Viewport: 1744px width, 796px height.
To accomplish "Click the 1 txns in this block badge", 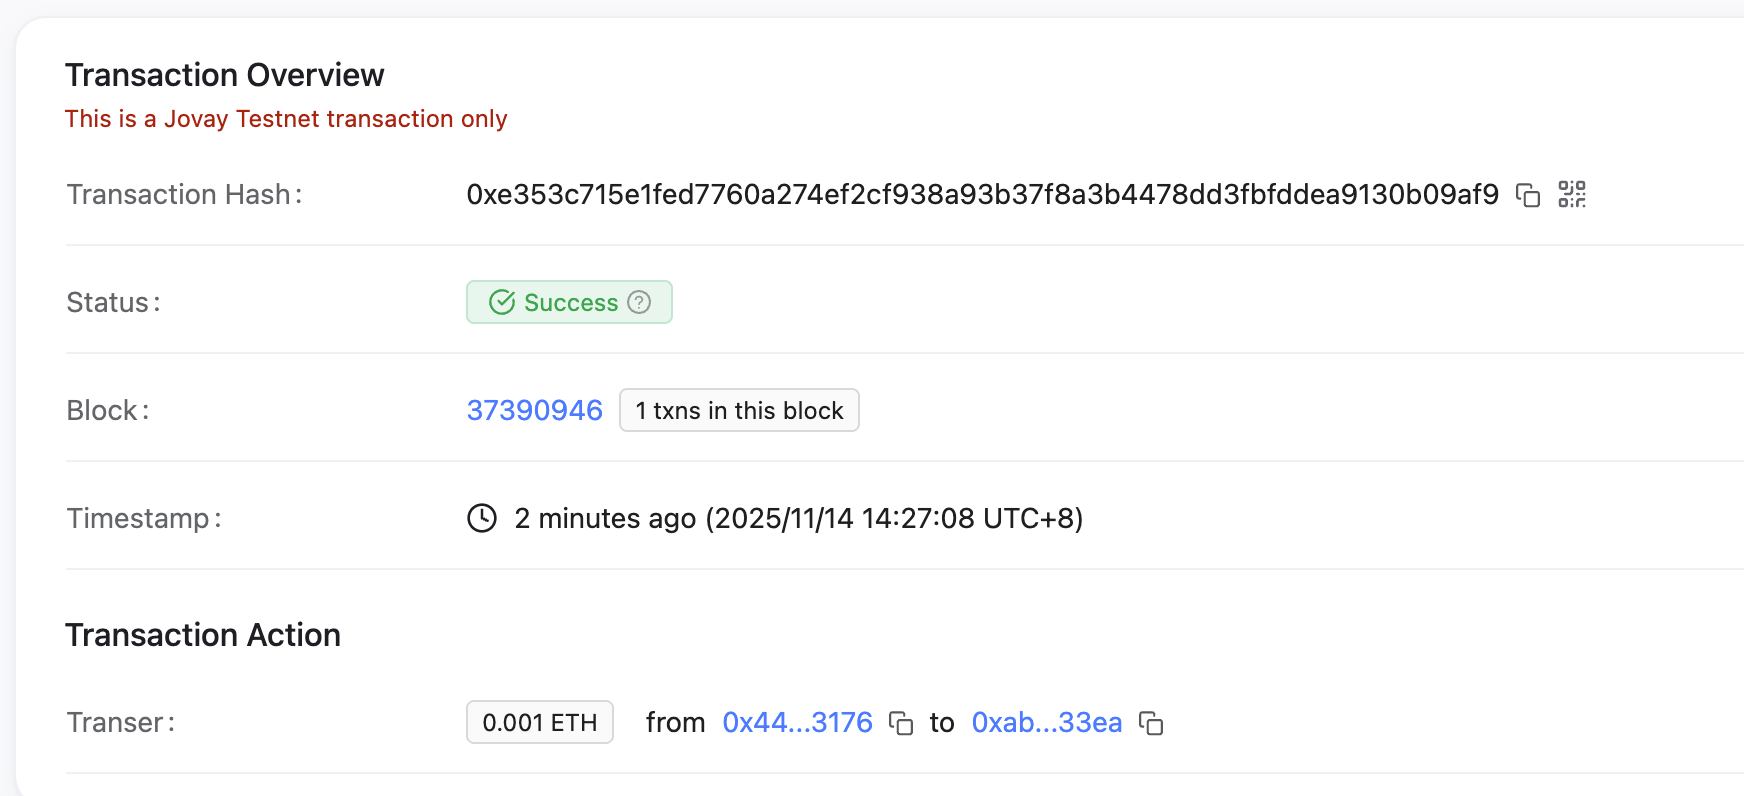I will (x=739, y=410).
